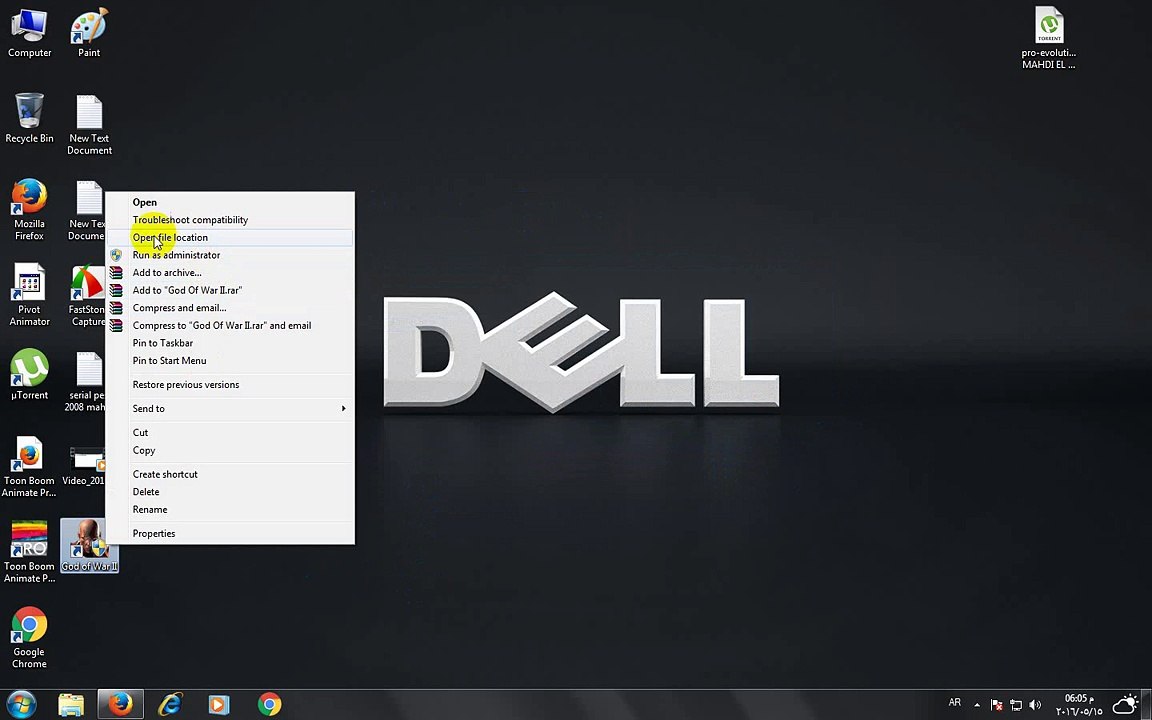Select the Video_201 file on desktop
This screenshot has height=720, width=1152.
[x=84, y=467]
